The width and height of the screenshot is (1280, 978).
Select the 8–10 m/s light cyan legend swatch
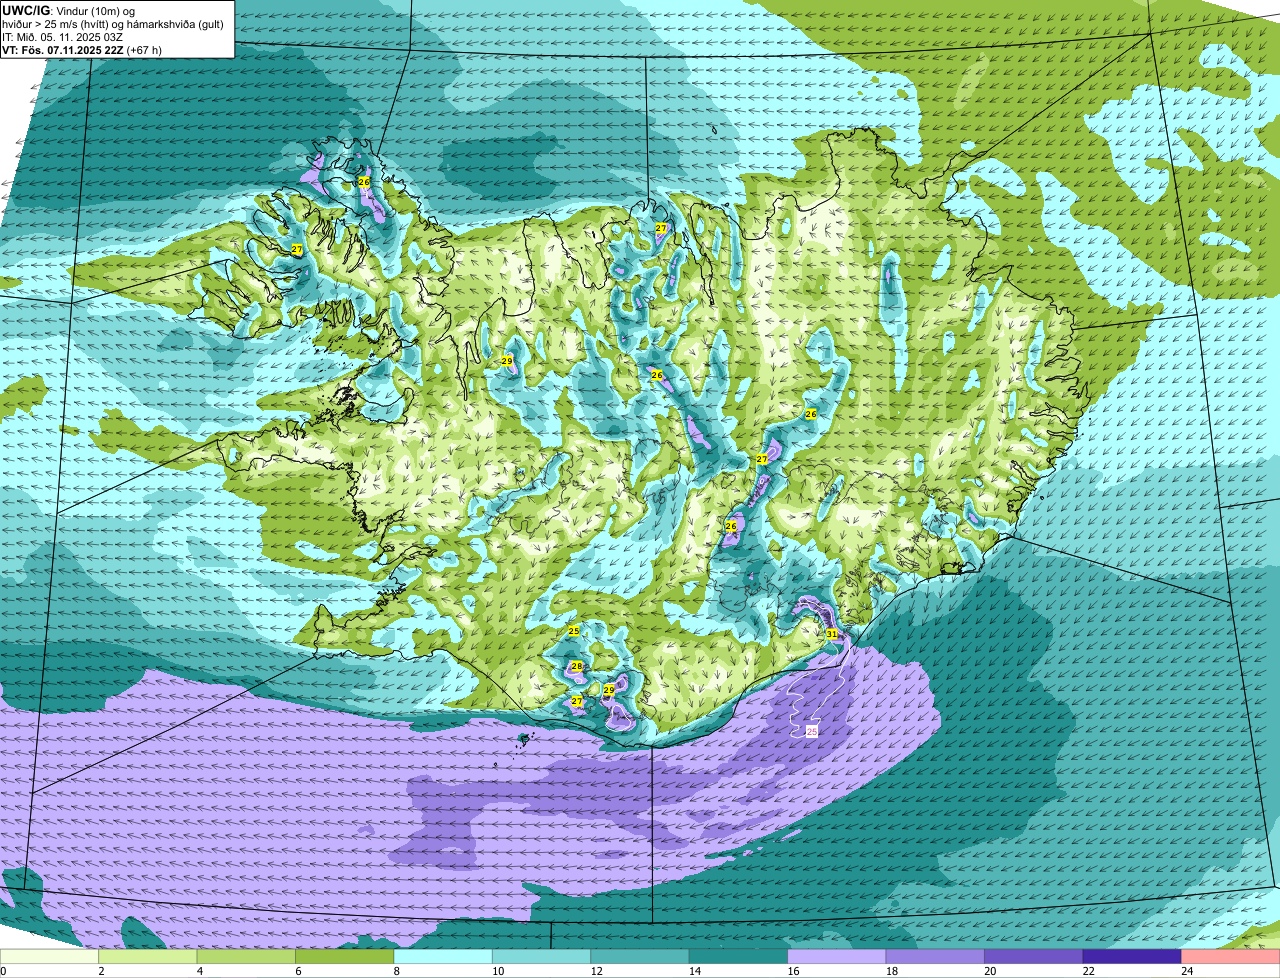coord(443,956)
